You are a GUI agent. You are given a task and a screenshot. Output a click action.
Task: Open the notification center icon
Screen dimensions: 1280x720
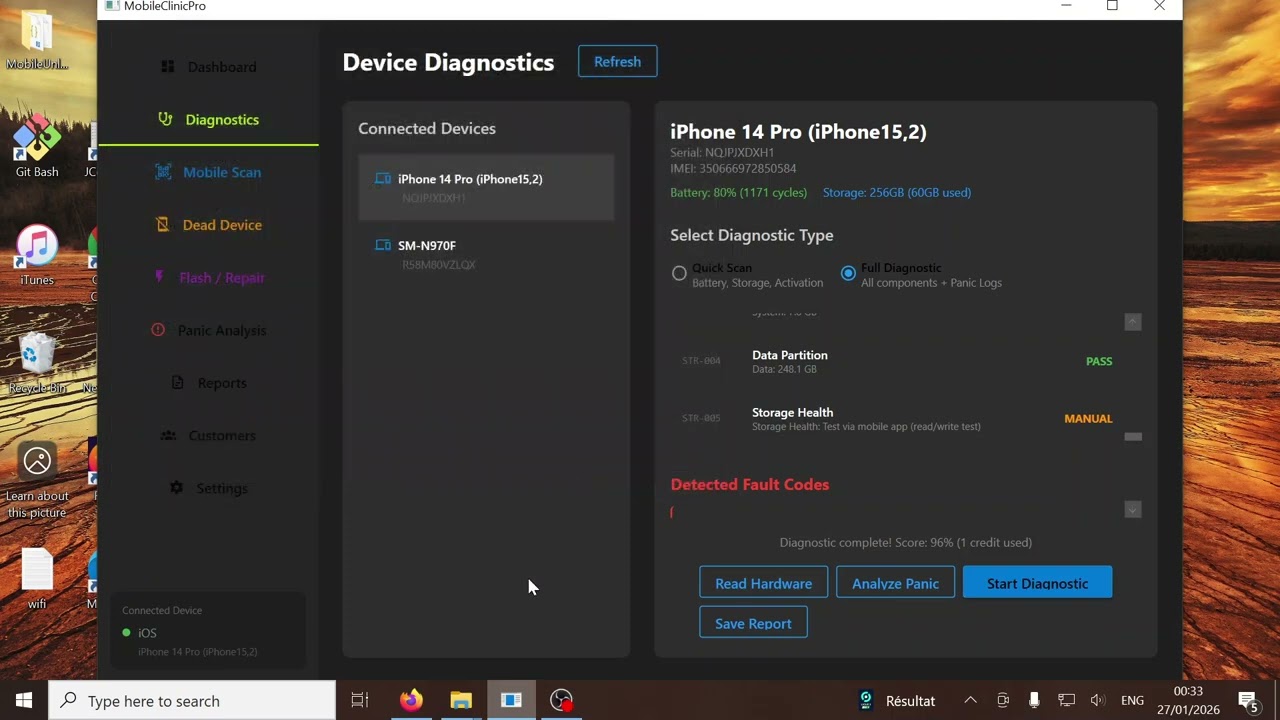[1248, 700]
